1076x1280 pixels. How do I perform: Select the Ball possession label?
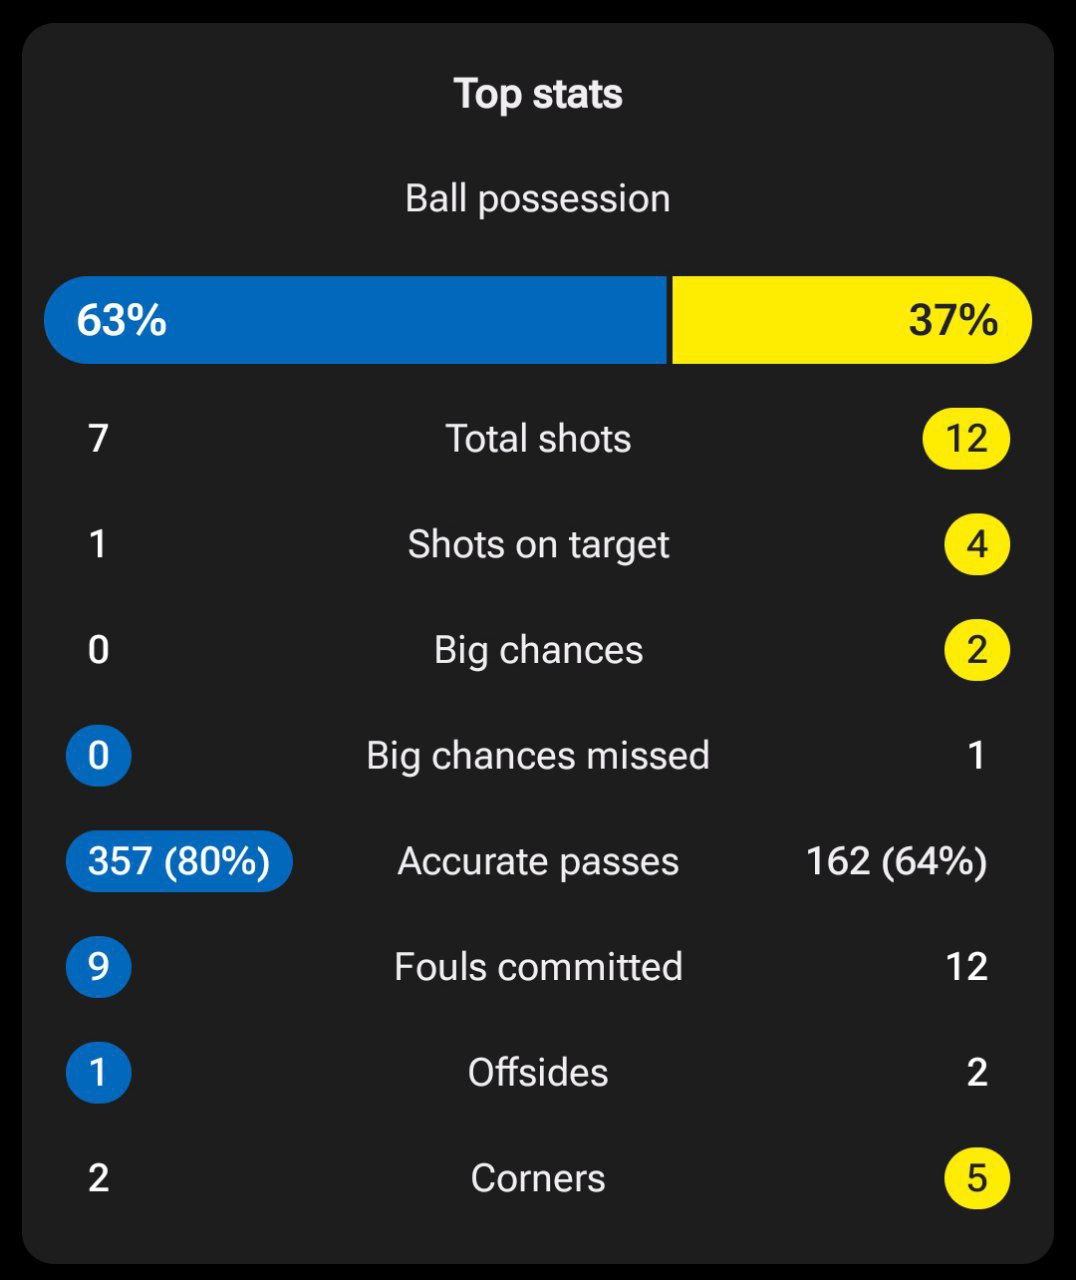click(x=538, y=199)
